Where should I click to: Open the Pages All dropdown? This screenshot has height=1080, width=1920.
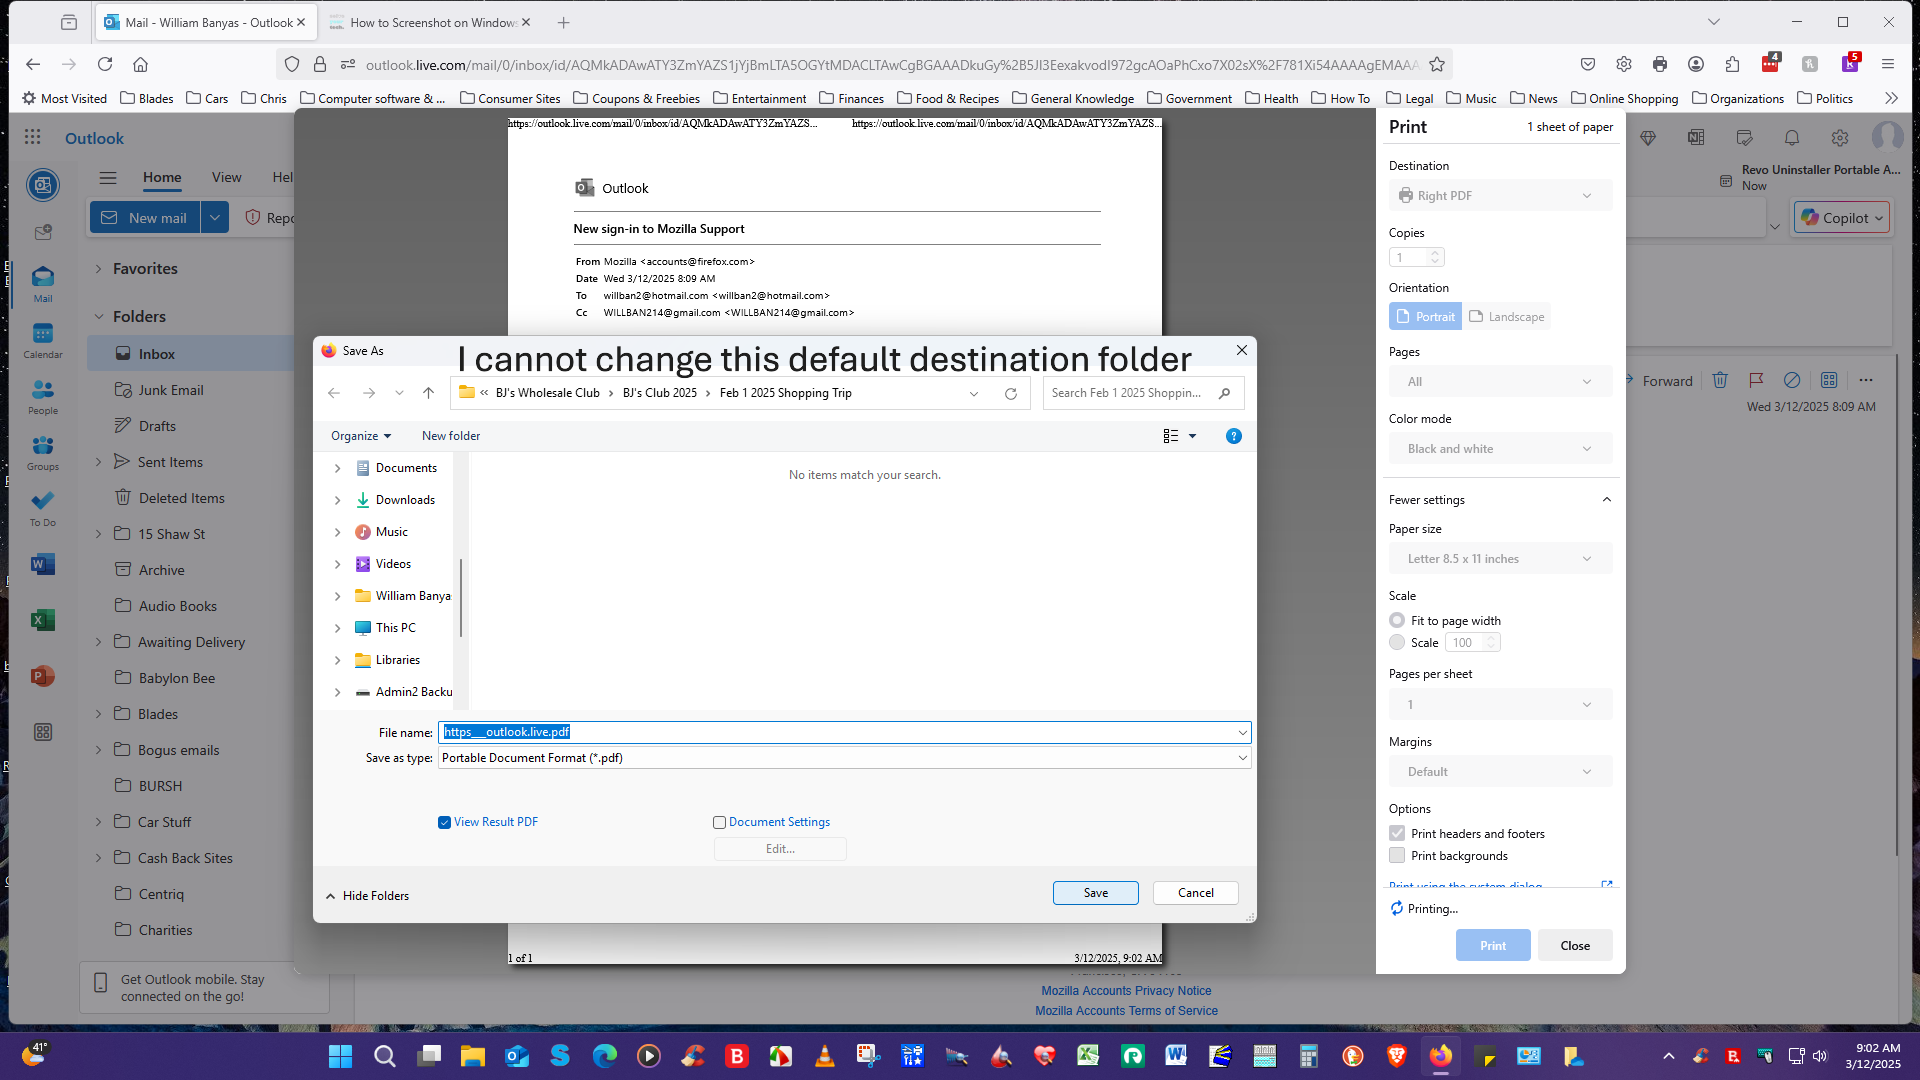pyautogui.click(x=1500, y=382)
